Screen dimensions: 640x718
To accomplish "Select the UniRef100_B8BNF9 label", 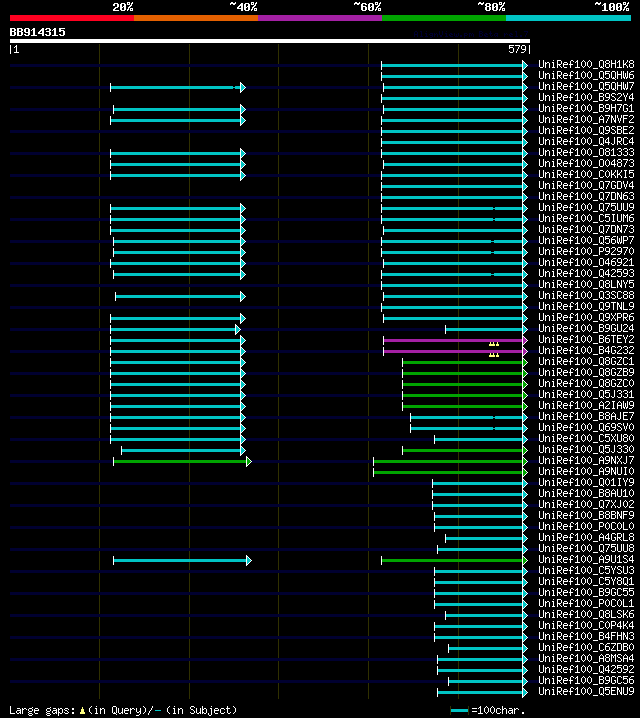I will (x=586, y=515).
